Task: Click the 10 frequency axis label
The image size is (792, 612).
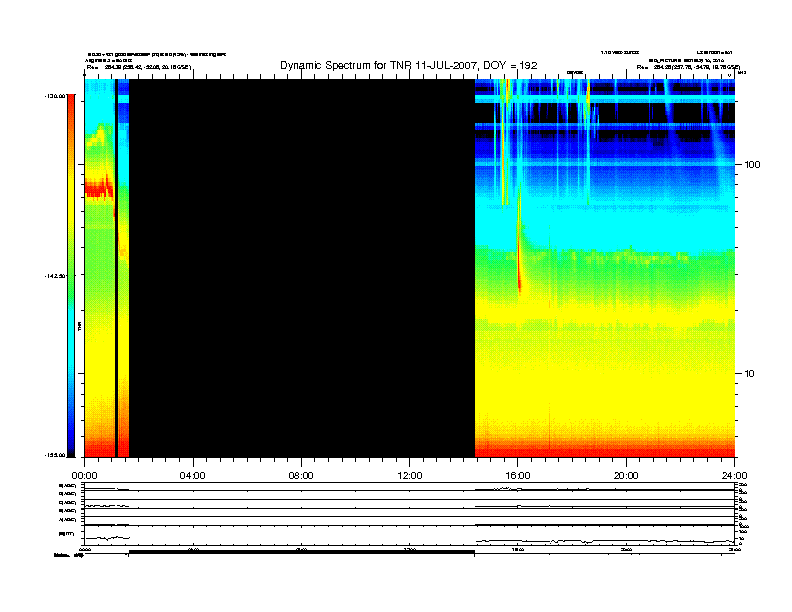Action: tap(750, 374)
